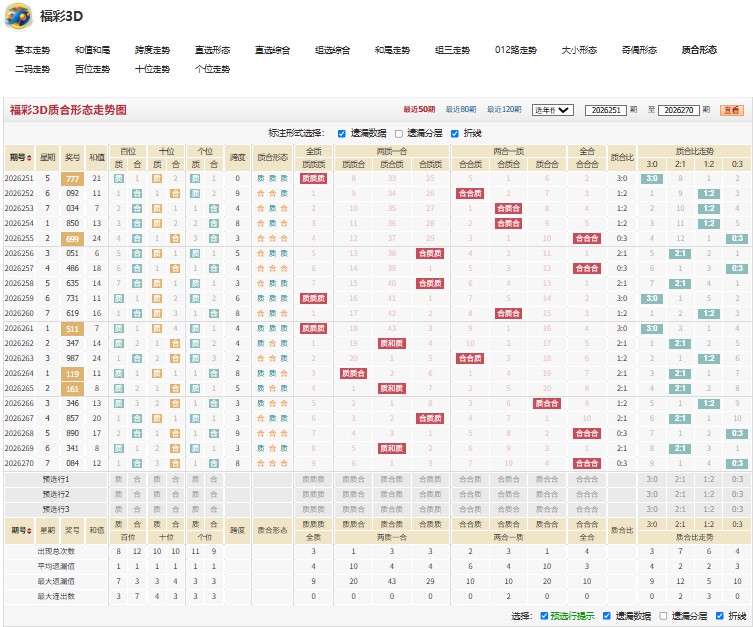
Task: Click red 合合合 badge in row 2026255
Action: [587, 239]
